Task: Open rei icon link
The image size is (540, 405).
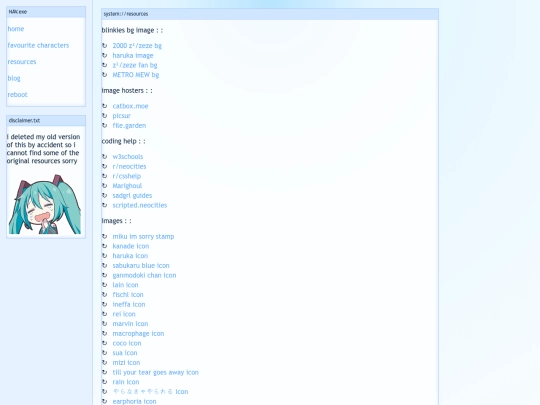Action: click(x=124, y=314)
